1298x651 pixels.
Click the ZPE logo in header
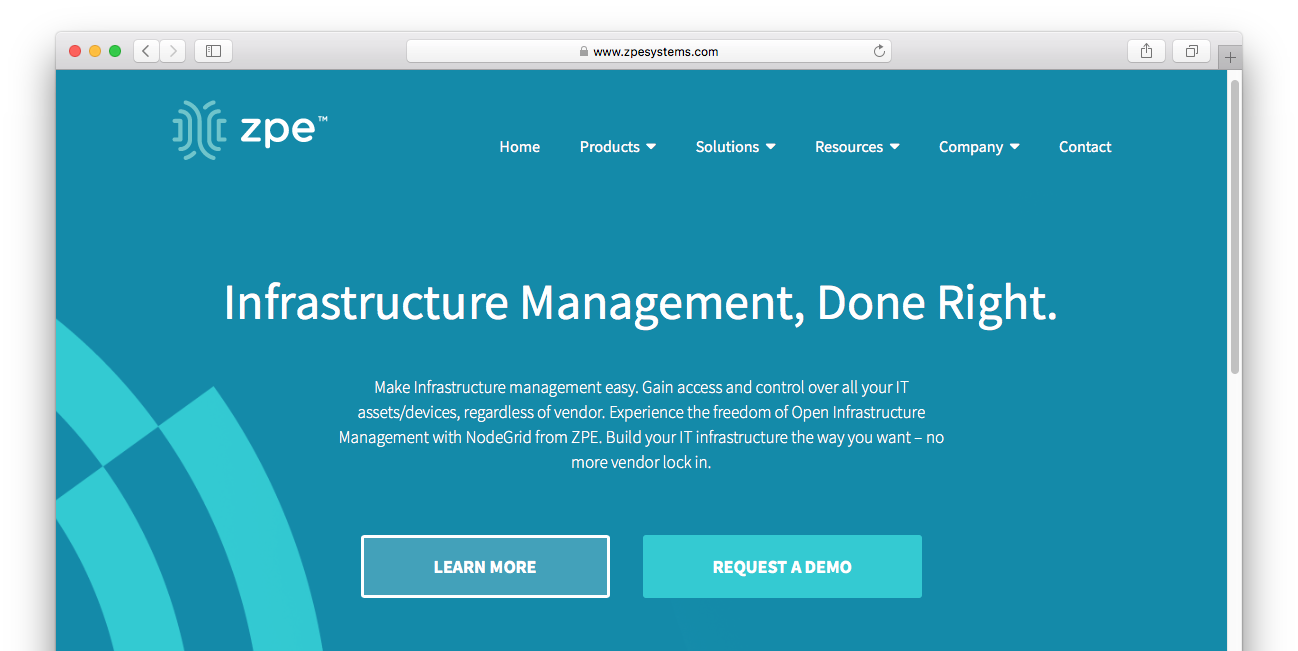(250, 131)
